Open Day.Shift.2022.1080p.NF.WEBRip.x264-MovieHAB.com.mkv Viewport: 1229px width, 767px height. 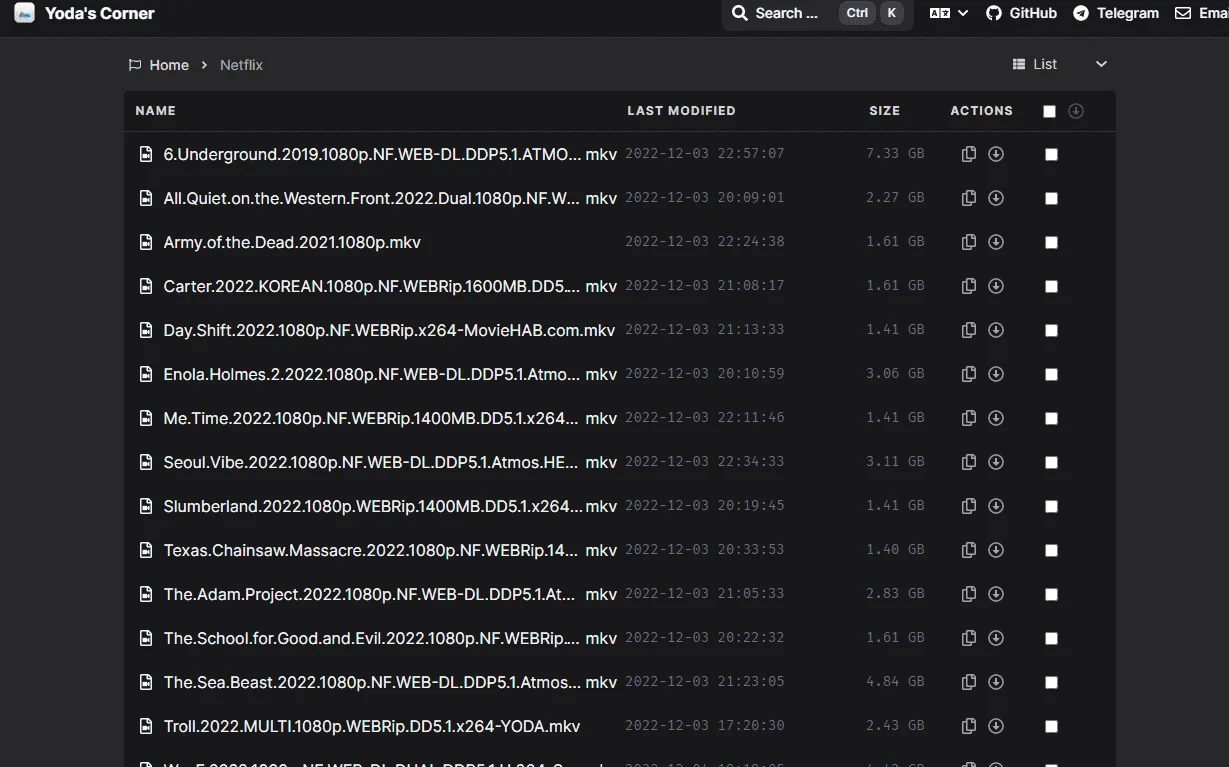389,330
